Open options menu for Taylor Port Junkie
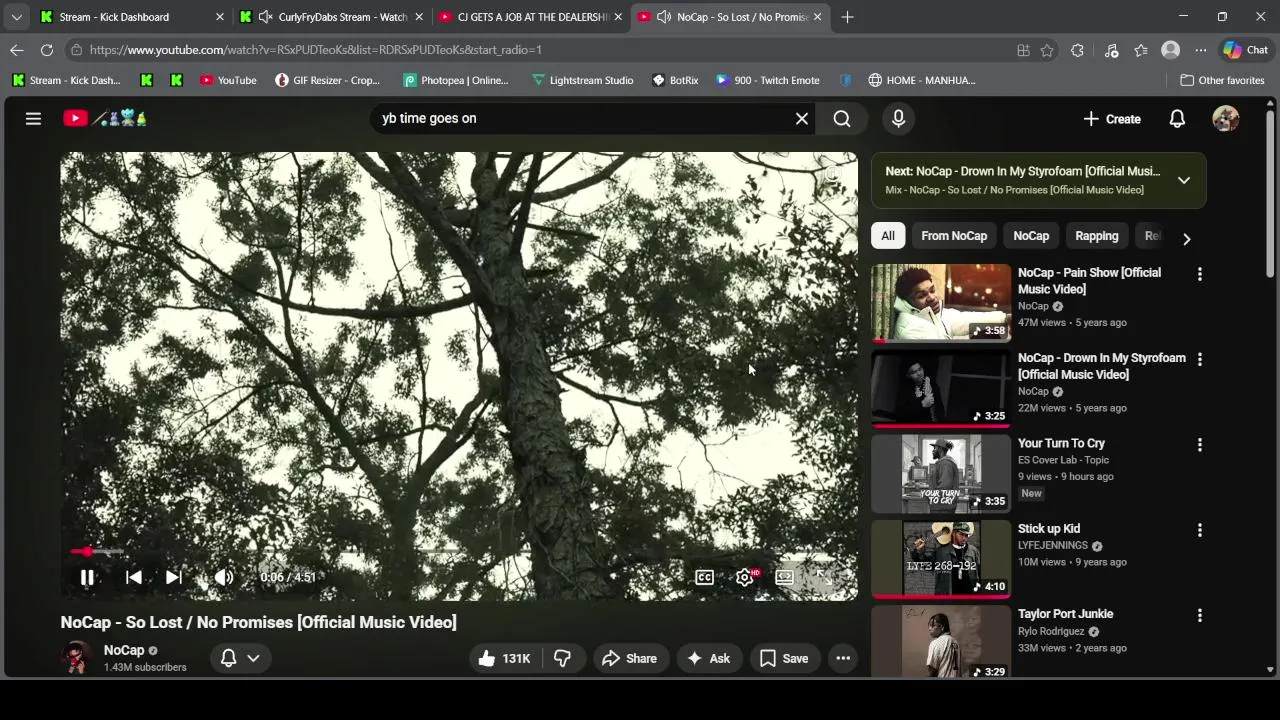This screenshot has width=1280, height=720. point(1200,616)
